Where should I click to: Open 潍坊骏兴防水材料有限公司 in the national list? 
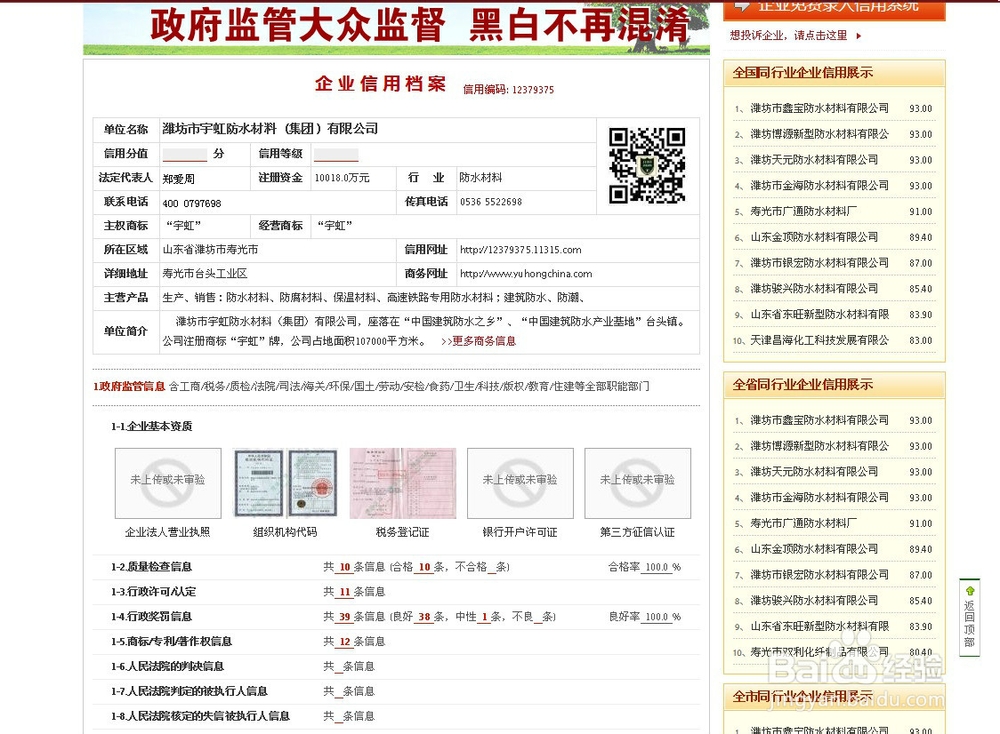(814, 289)
